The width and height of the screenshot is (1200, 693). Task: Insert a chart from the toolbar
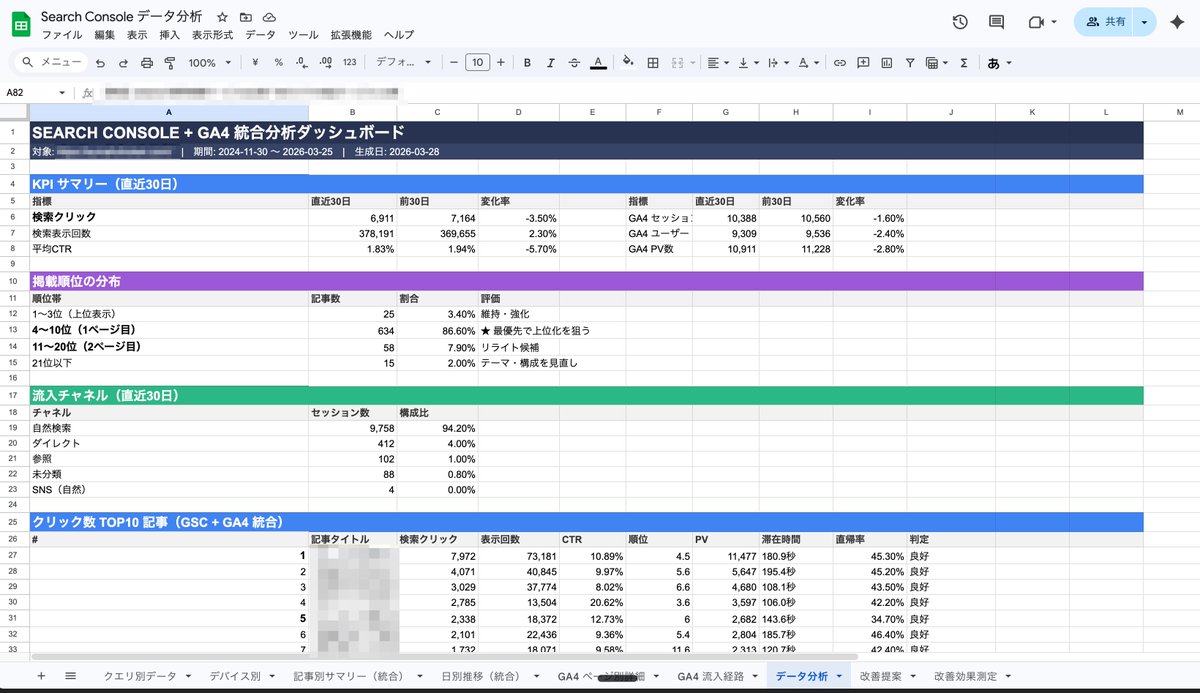click(x=886, y=62)
